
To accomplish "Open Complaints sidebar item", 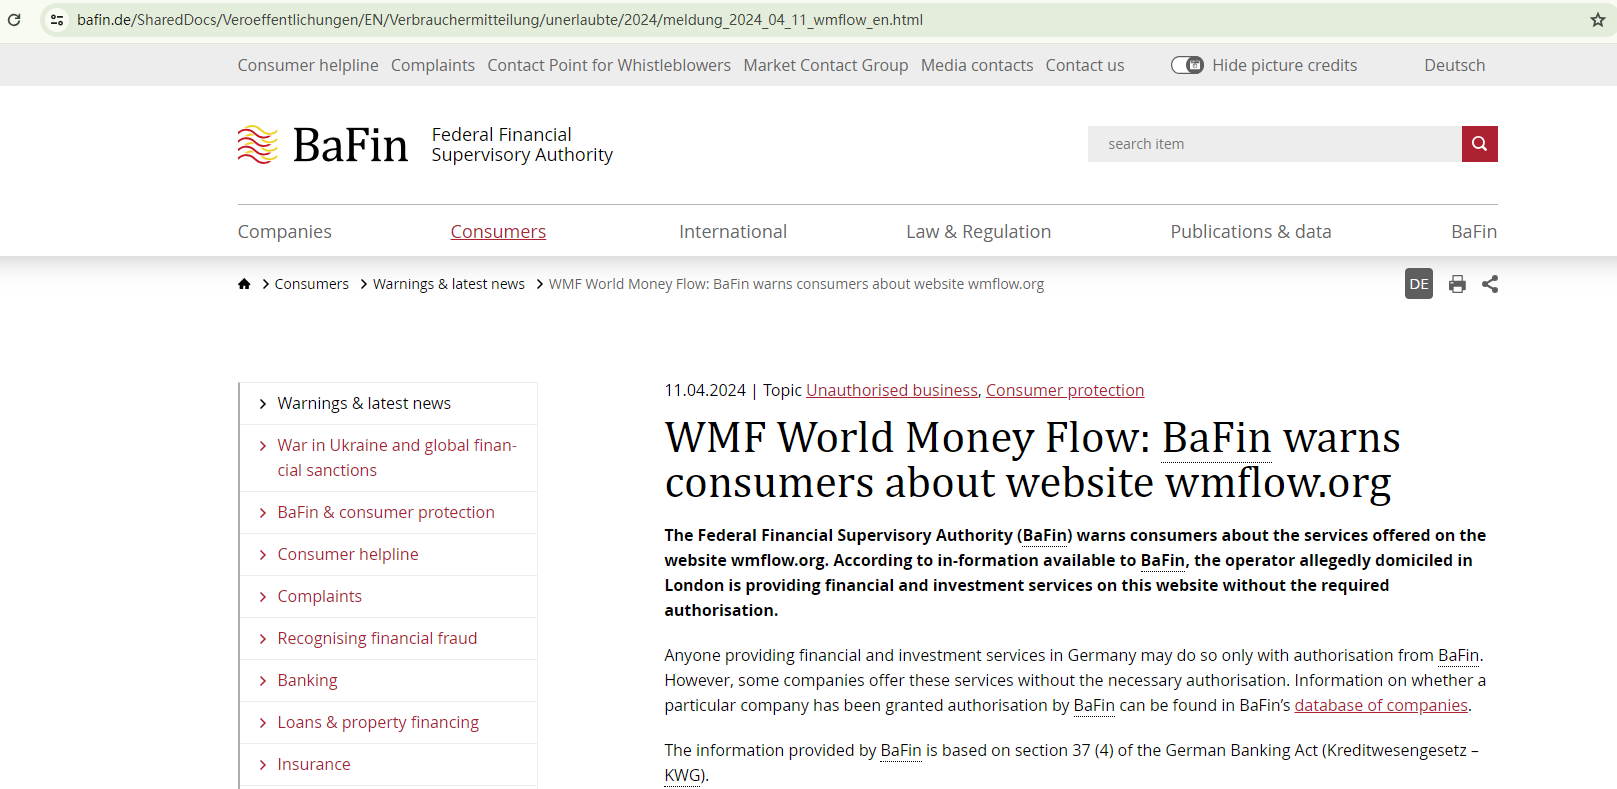I will pos(320,597).
